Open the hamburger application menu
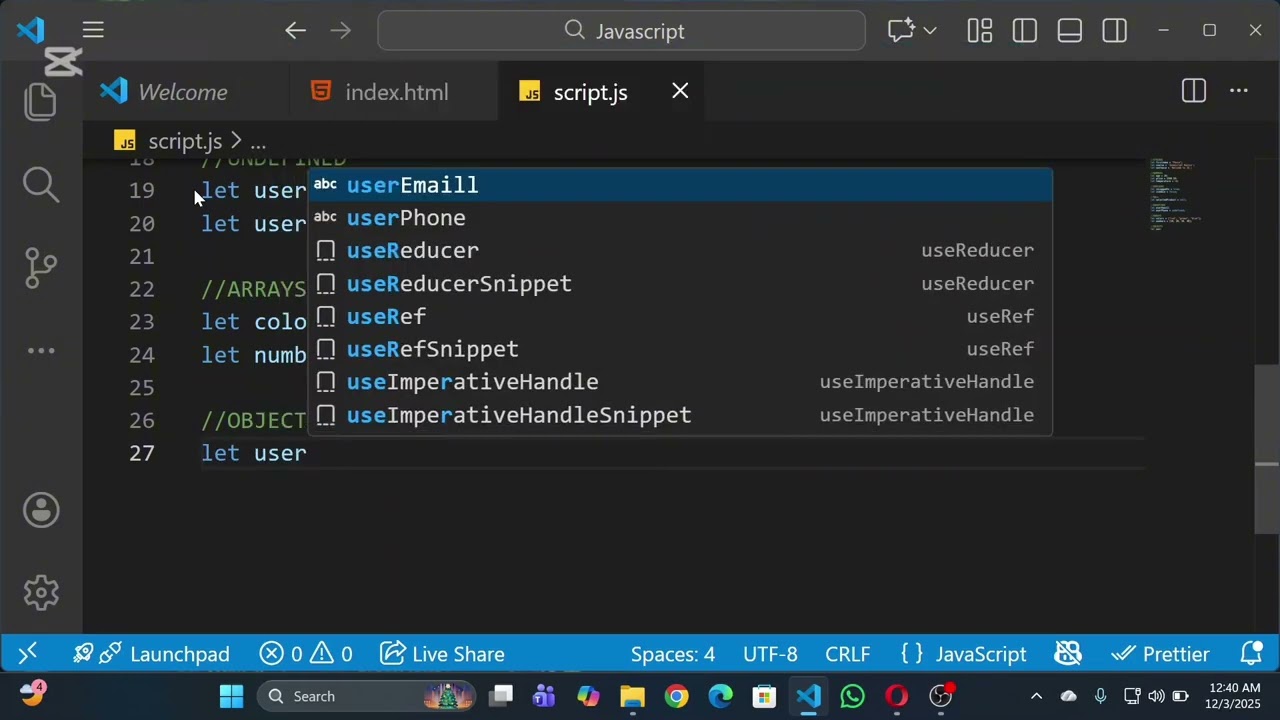The image size is (1280, 720). pyautogui.click(x=93, y=31)
